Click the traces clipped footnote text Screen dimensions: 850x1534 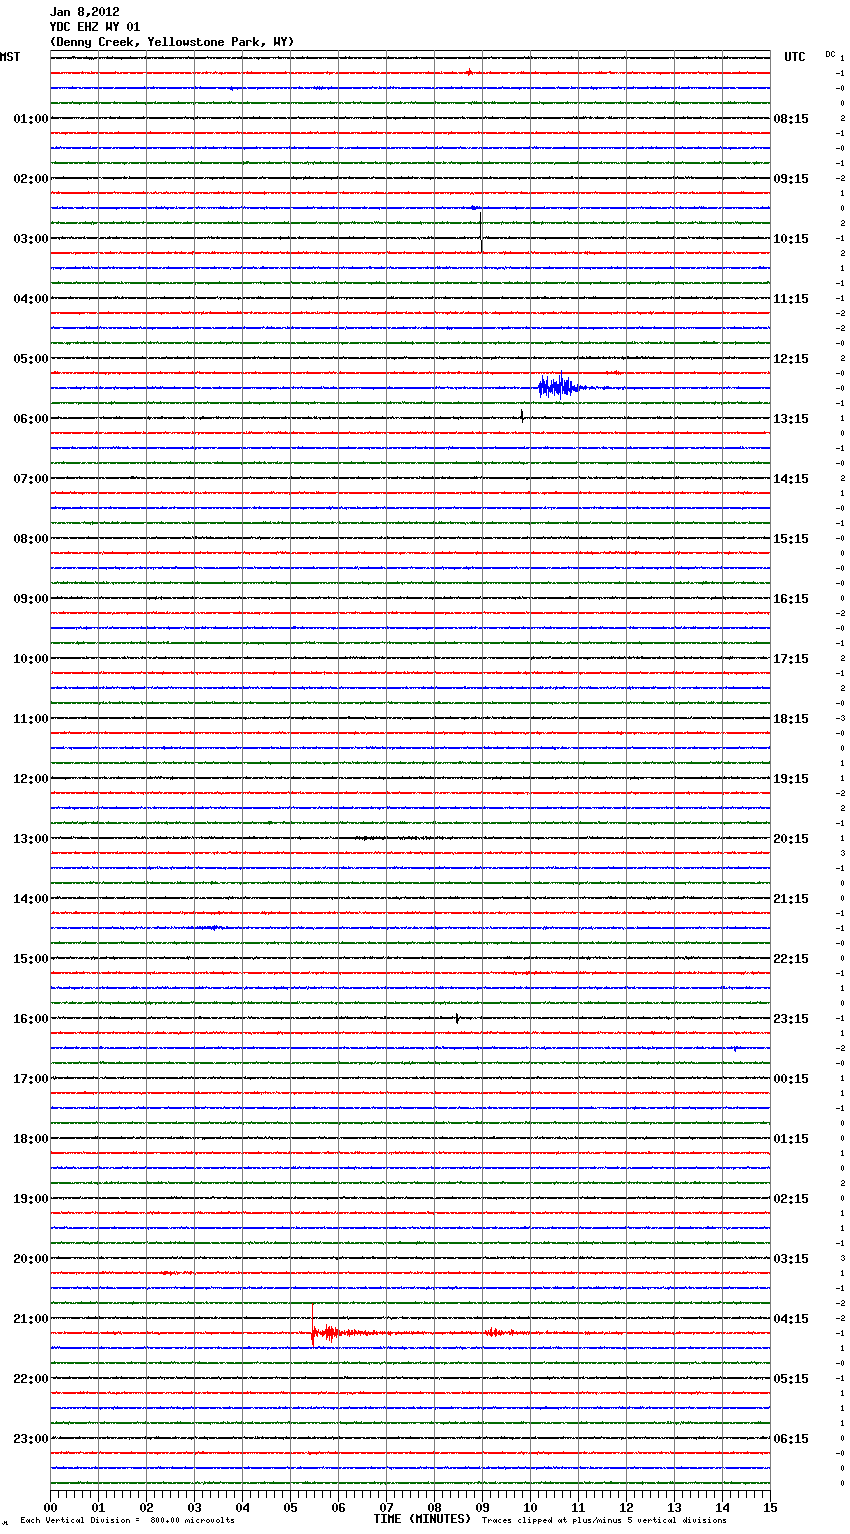pyautogui.click(x=604, y=1521)
